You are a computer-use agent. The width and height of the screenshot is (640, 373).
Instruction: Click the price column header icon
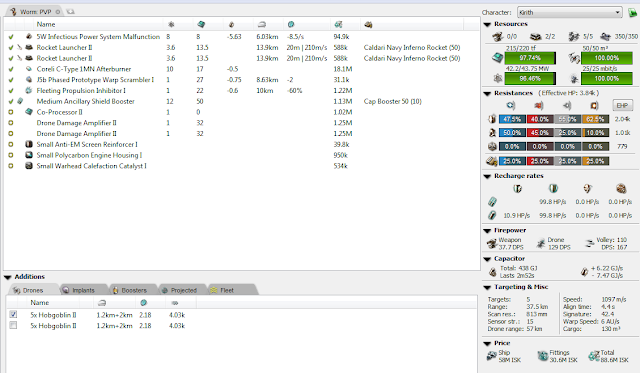tap(338, 24)
